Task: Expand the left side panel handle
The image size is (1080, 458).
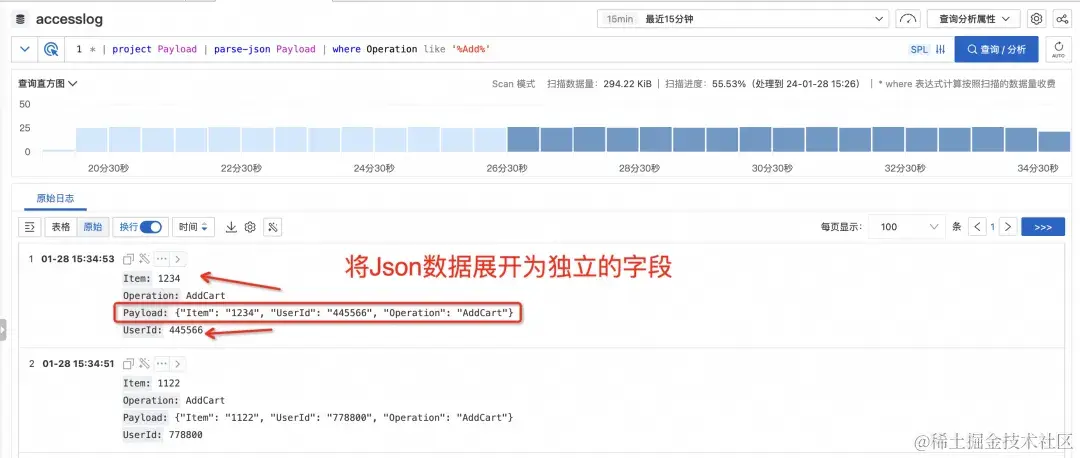Action: 3,329
